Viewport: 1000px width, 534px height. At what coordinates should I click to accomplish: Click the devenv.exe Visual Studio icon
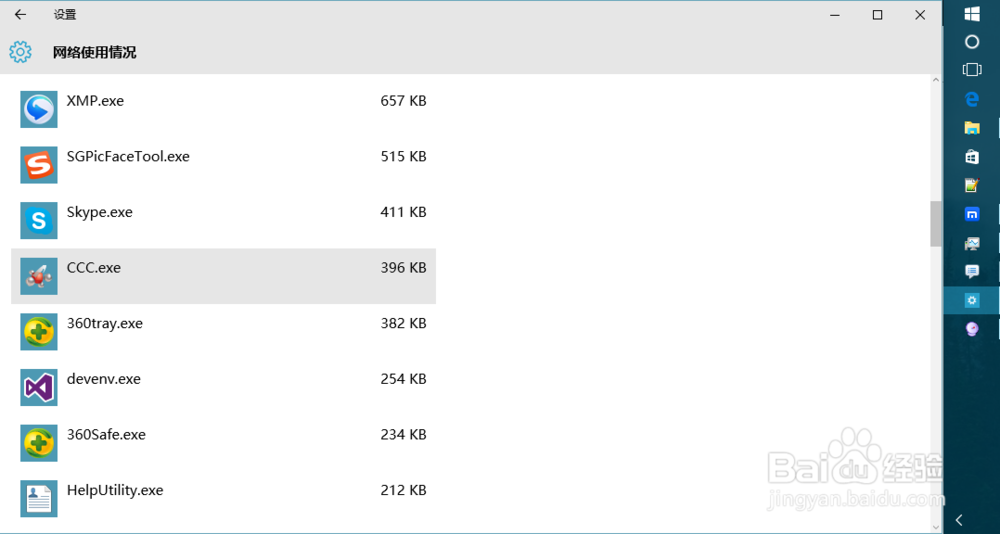point(39,387)
